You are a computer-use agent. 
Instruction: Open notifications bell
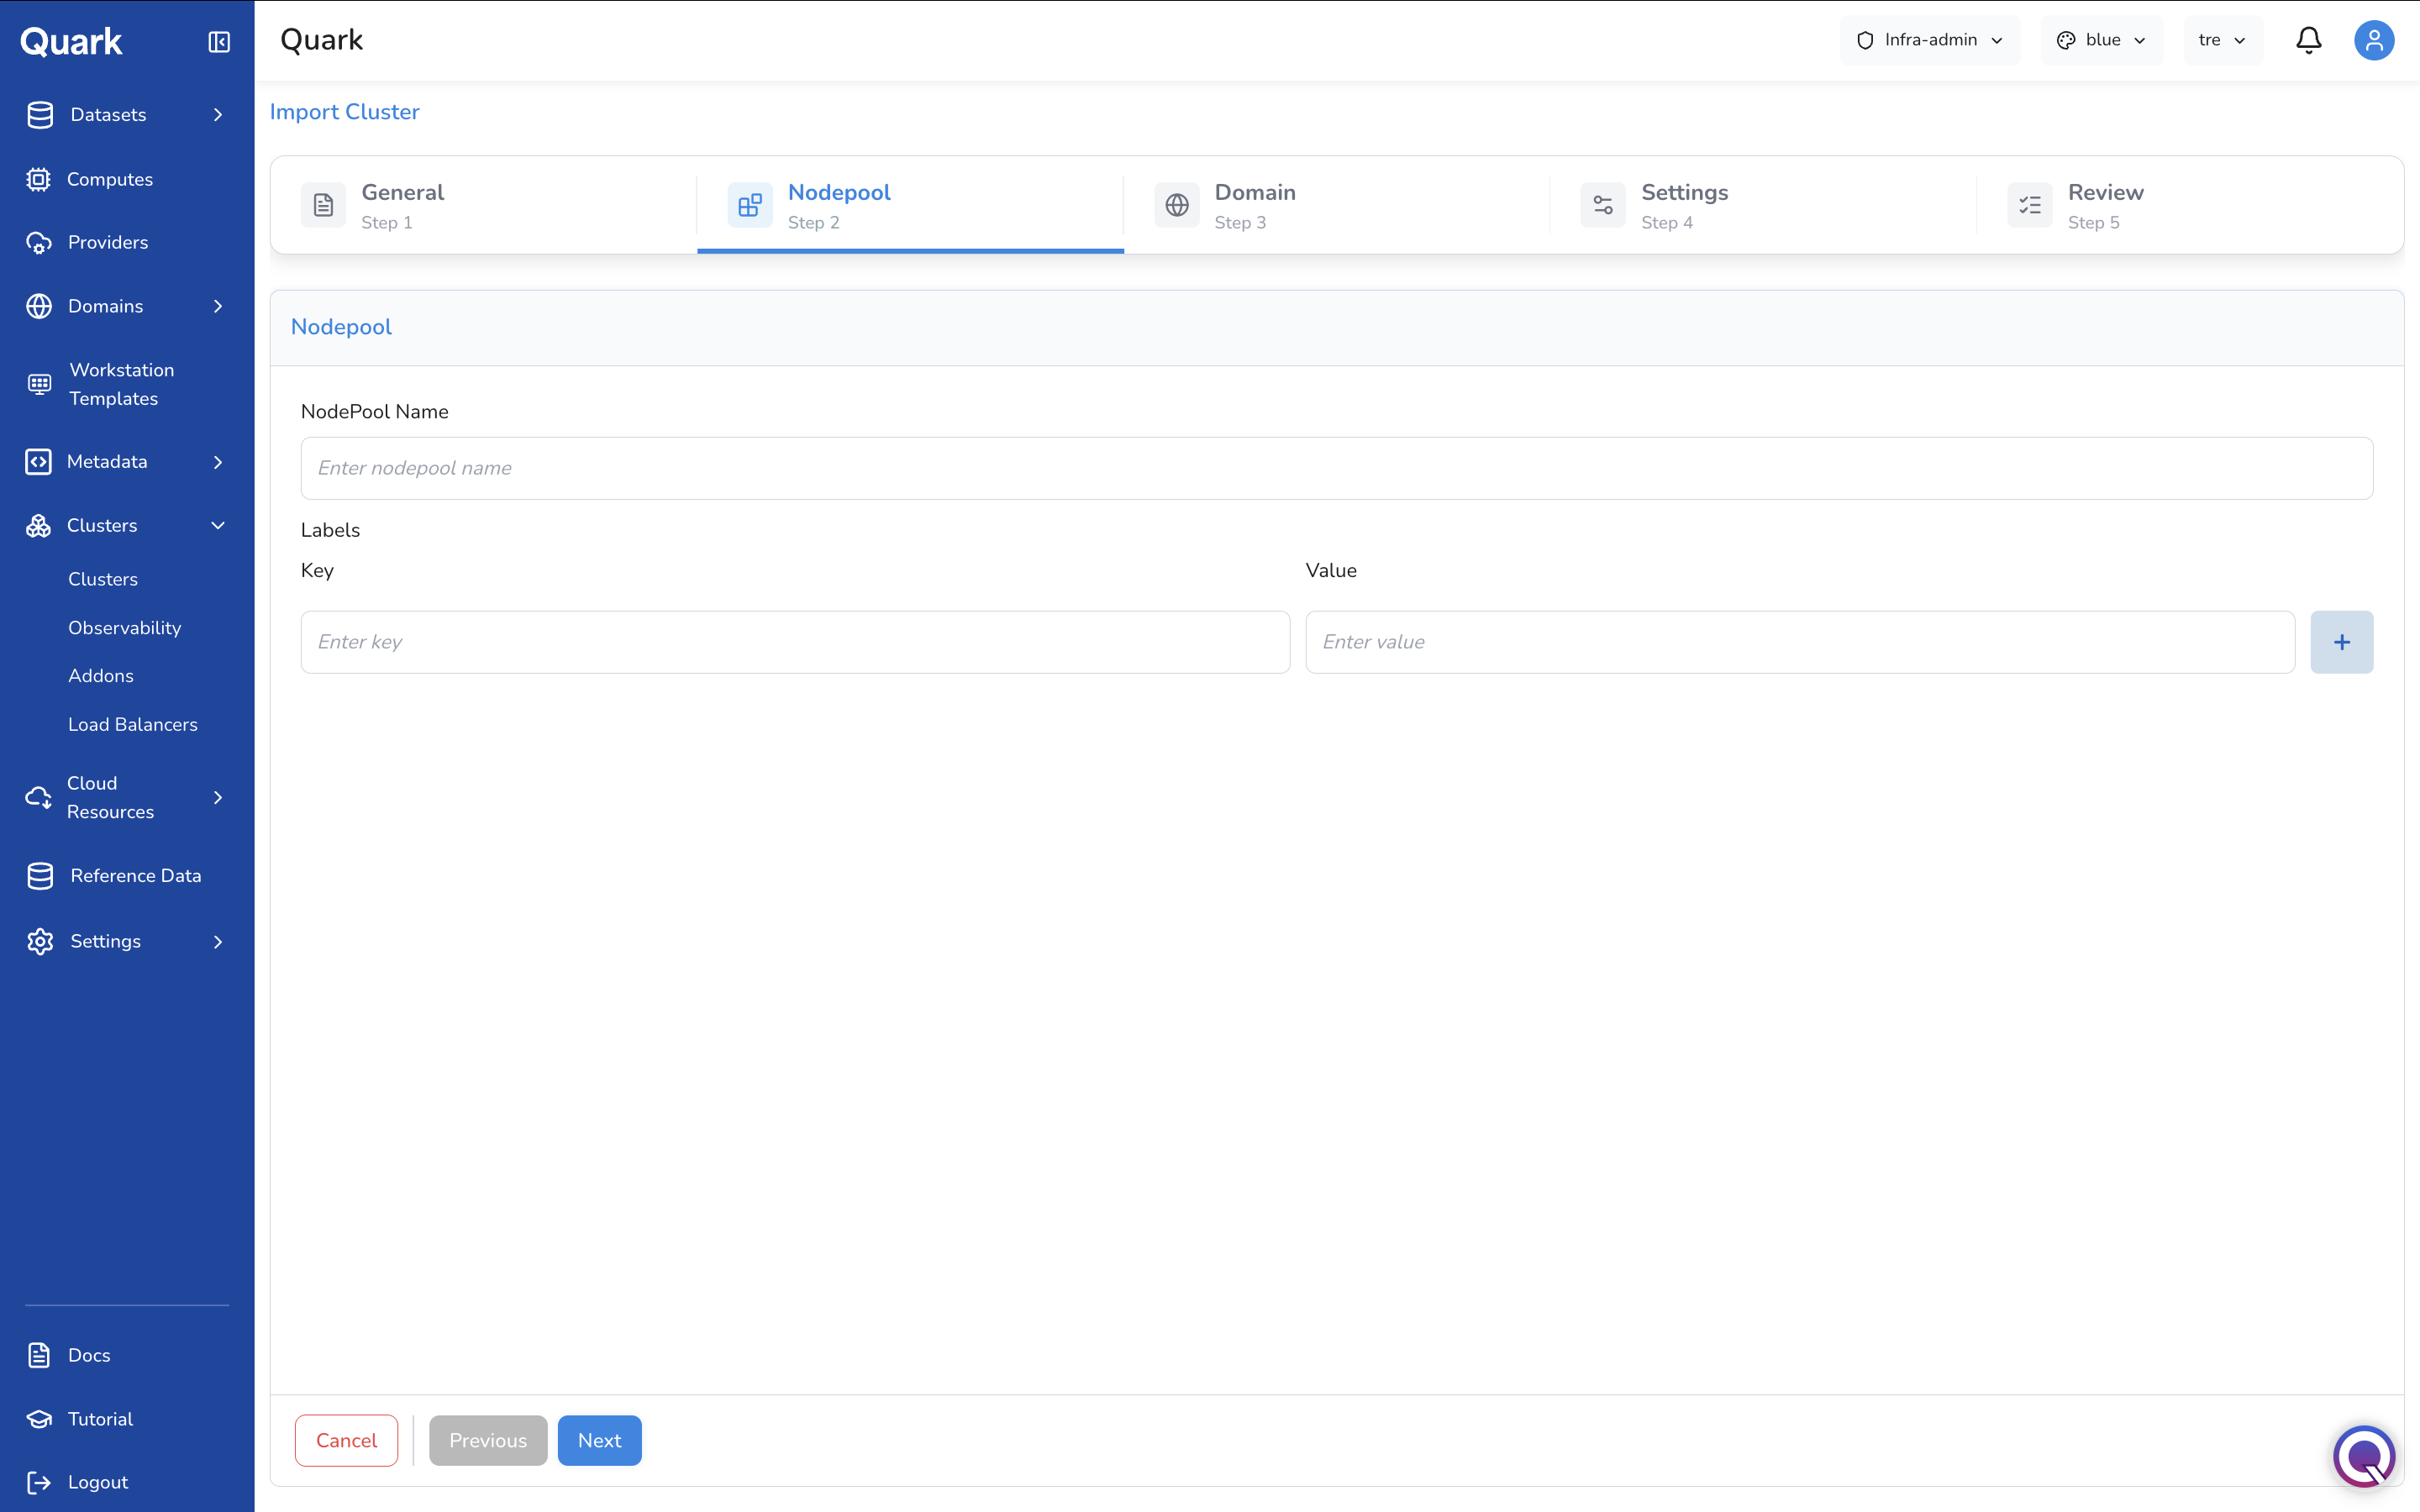2309,40
